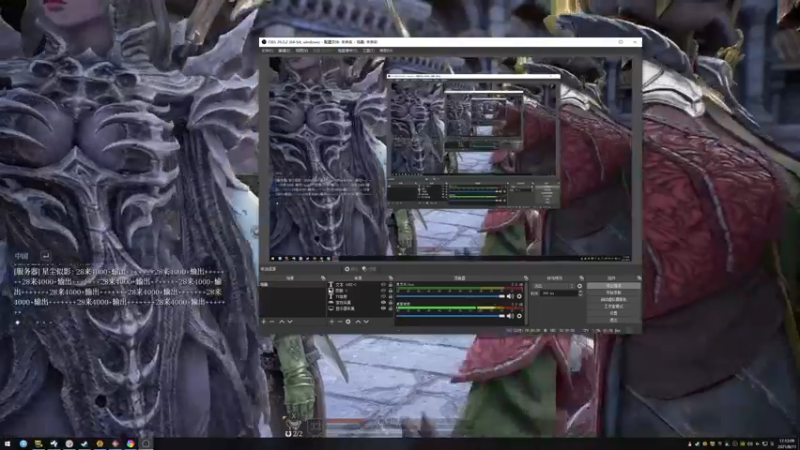
Task: Click the taskbar clock
Action: point(787,443)
